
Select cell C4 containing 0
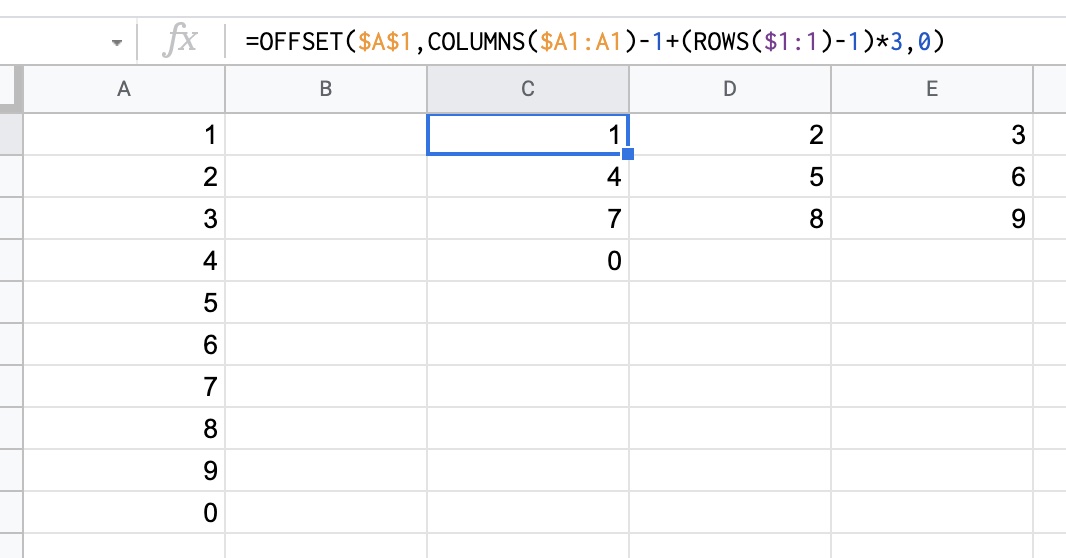point(528,260)
